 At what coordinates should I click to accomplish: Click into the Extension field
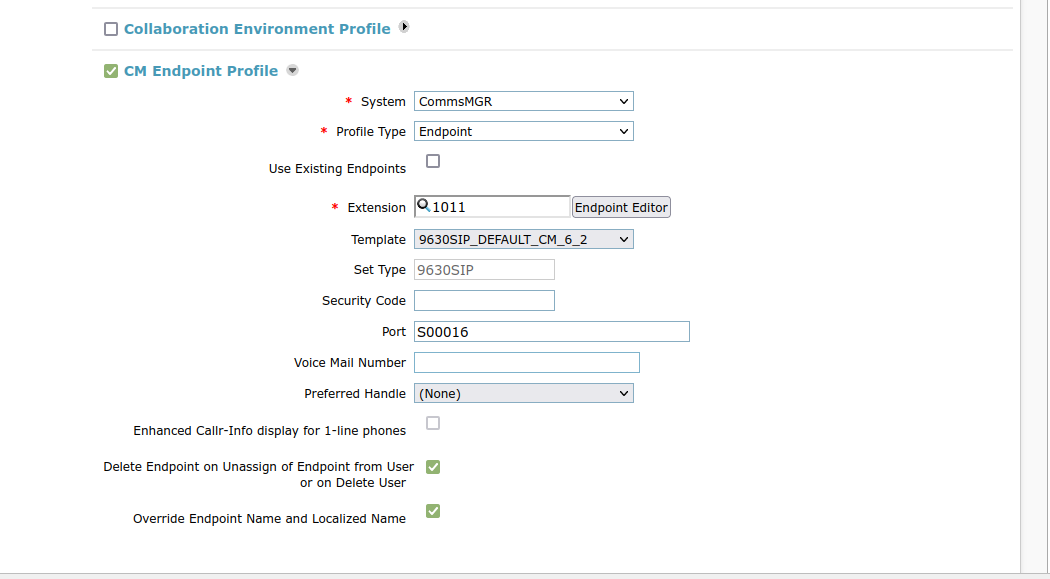[x=500, y=207]
